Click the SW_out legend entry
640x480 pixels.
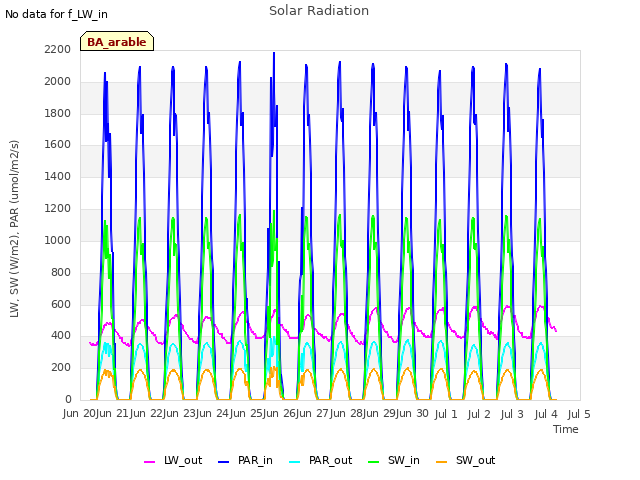point(466,460)
